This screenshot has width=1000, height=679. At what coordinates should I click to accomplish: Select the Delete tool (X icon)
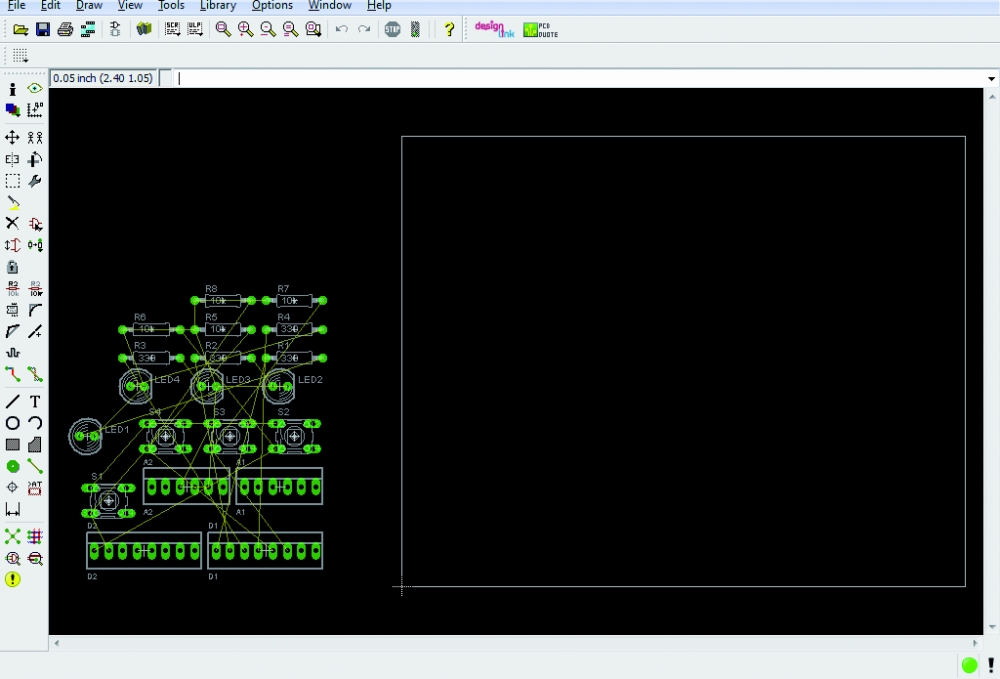point(12,223)
